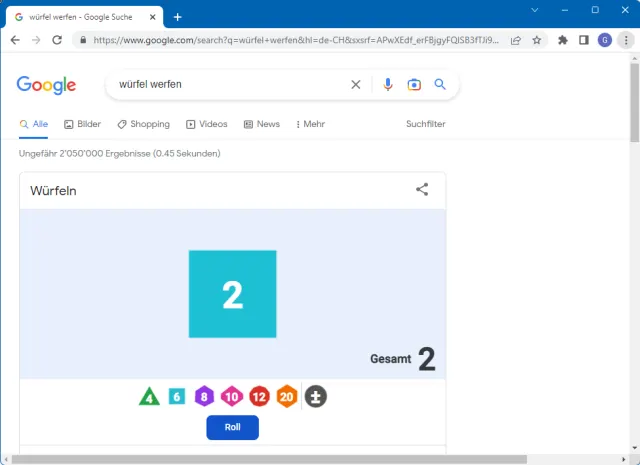Start voice search with microphone
640x465 pixels.
388,85
